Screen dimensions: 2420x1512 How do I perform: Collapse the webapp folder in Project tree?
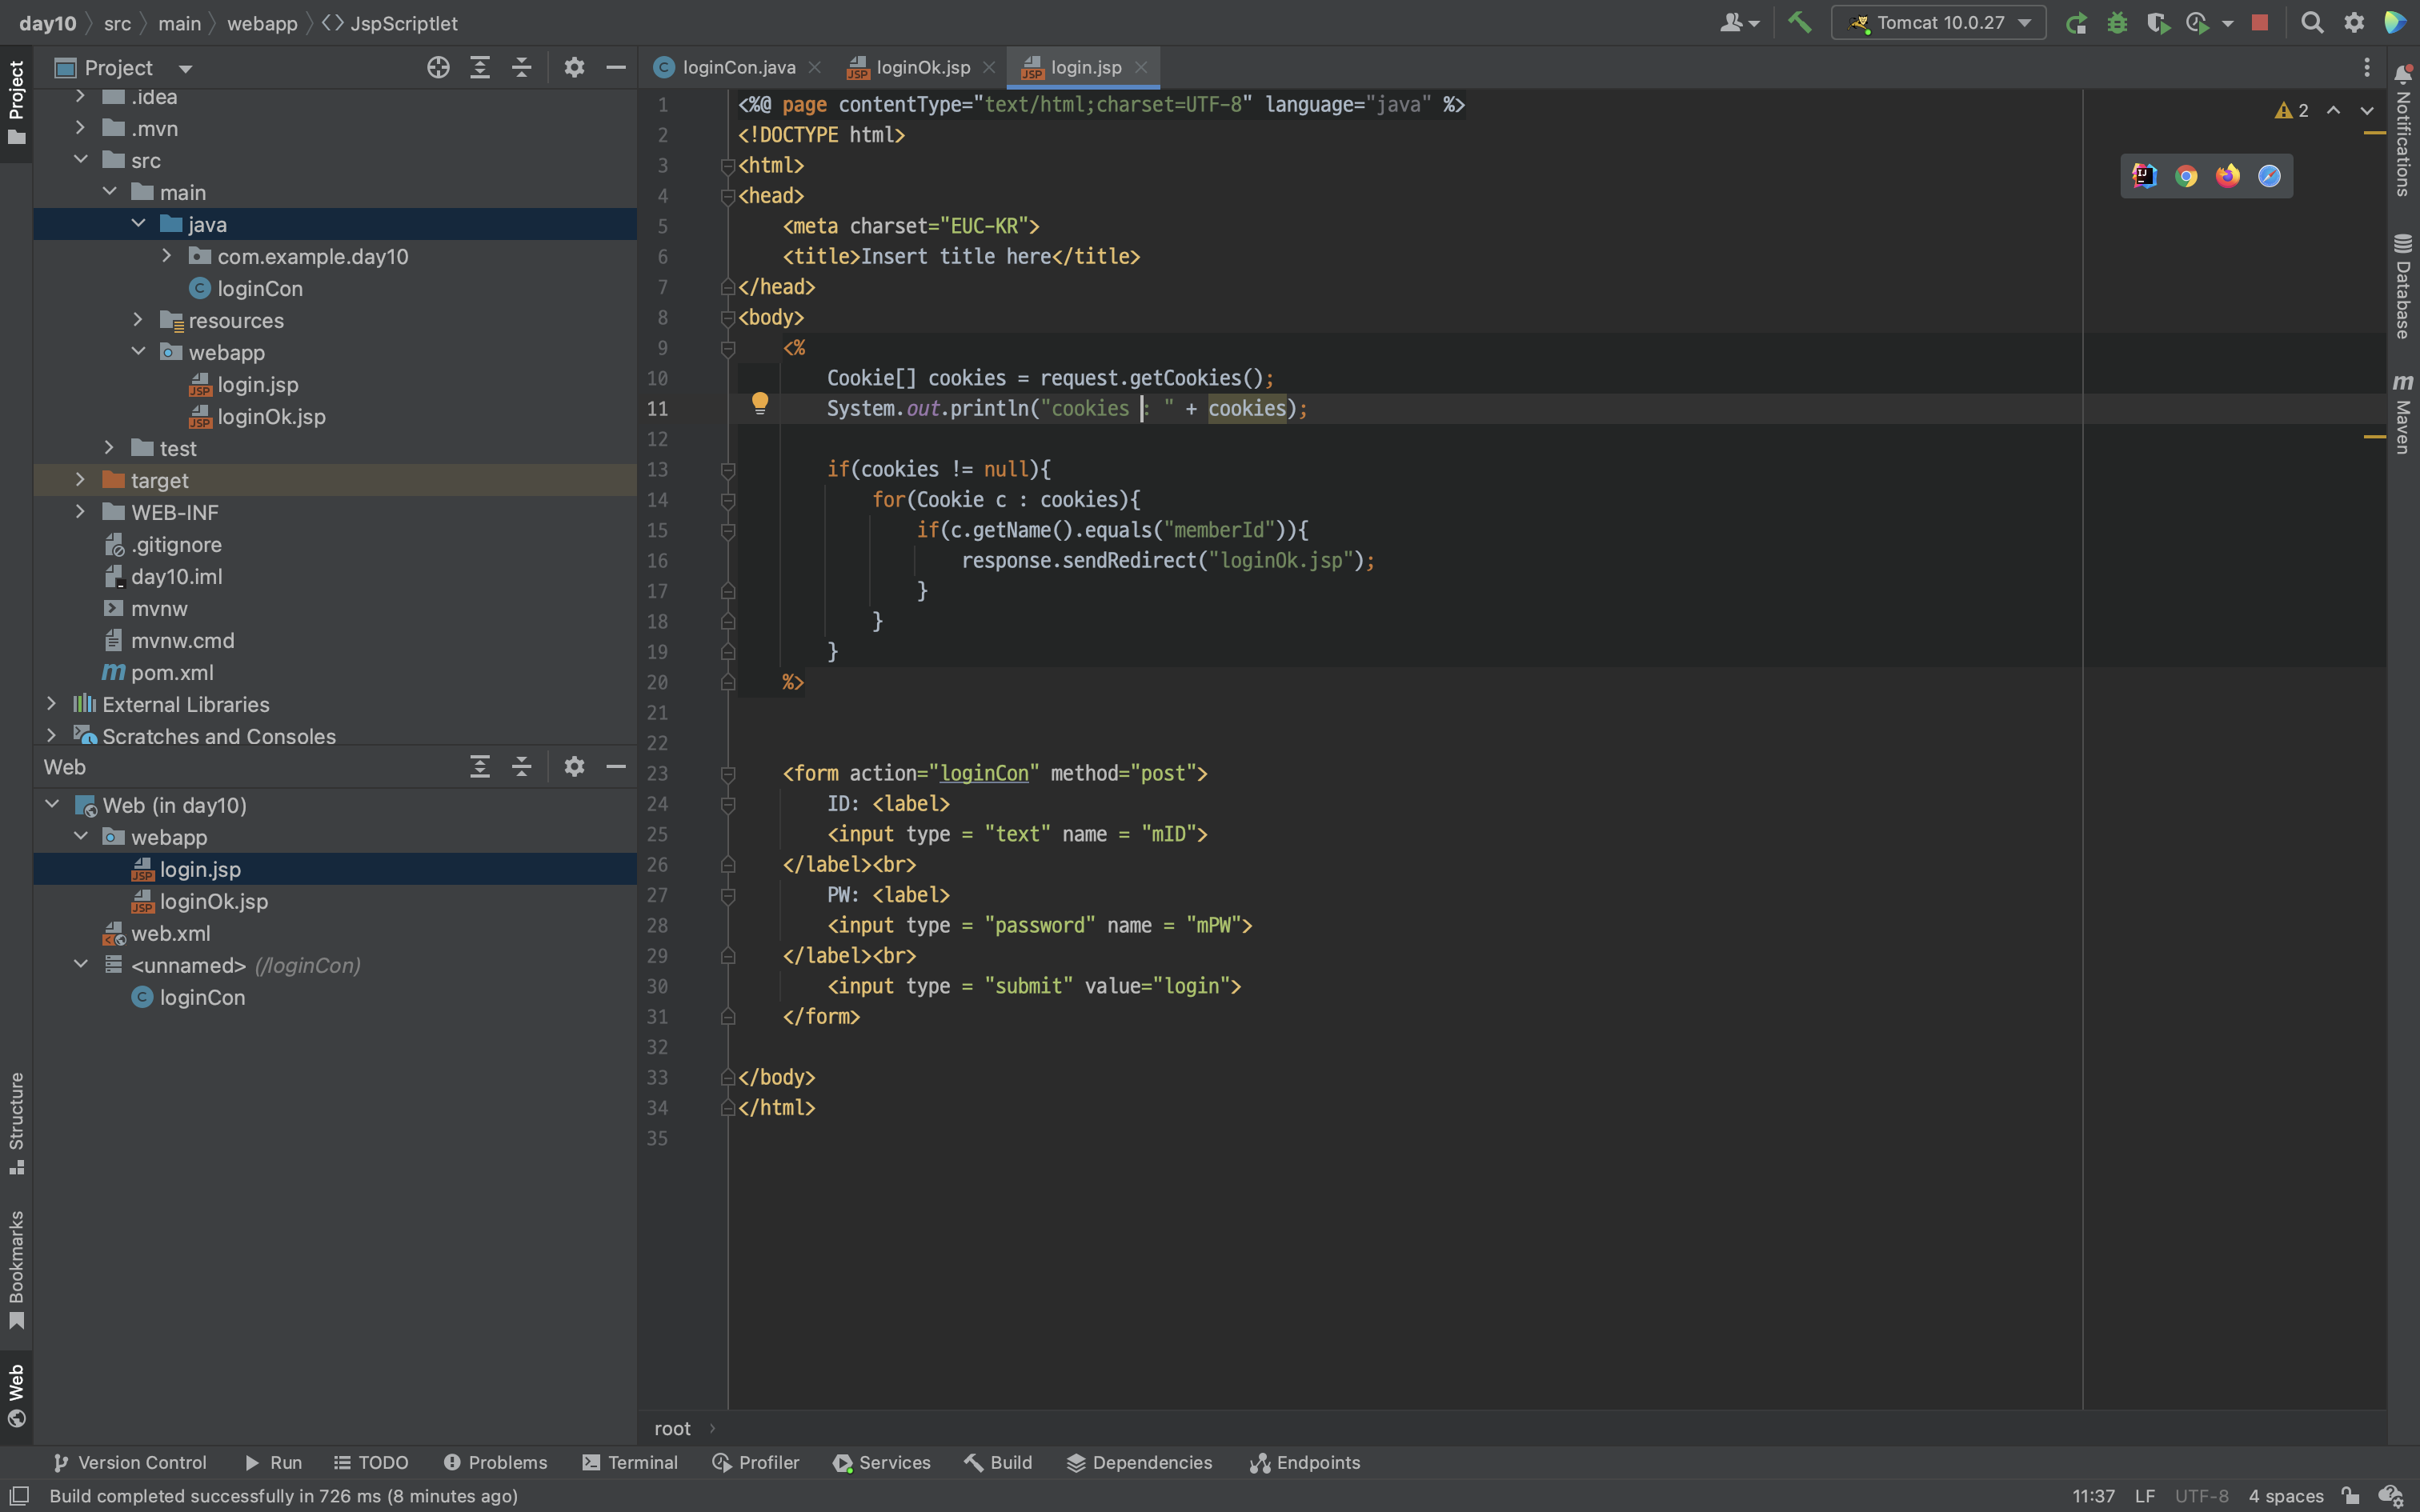138,352
